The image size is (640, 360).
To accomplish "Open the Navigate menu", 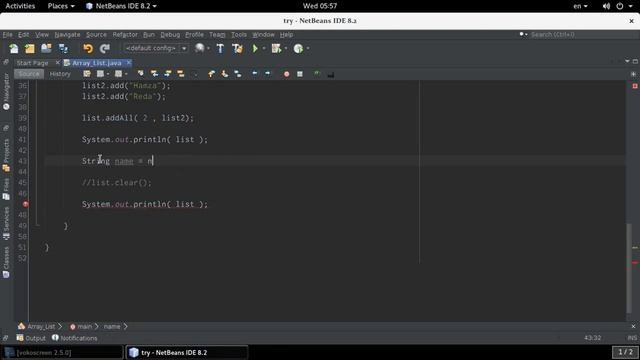I will coord(67,35).
